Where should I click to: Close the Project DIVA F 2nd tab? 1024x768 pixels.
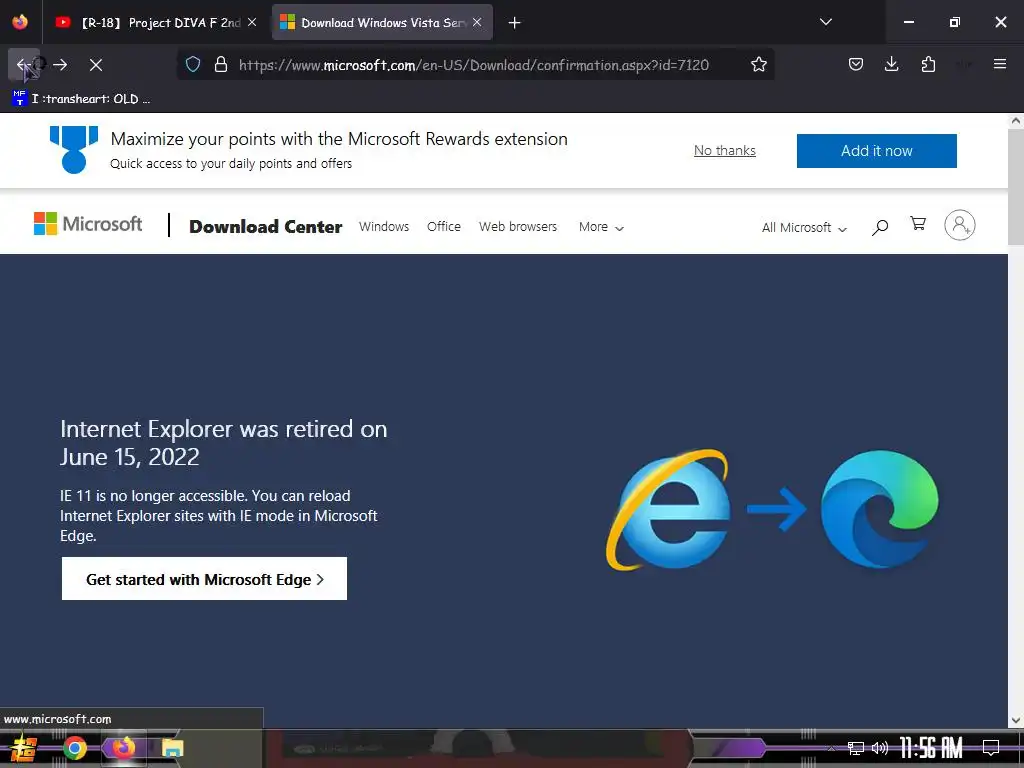(252, 22)
